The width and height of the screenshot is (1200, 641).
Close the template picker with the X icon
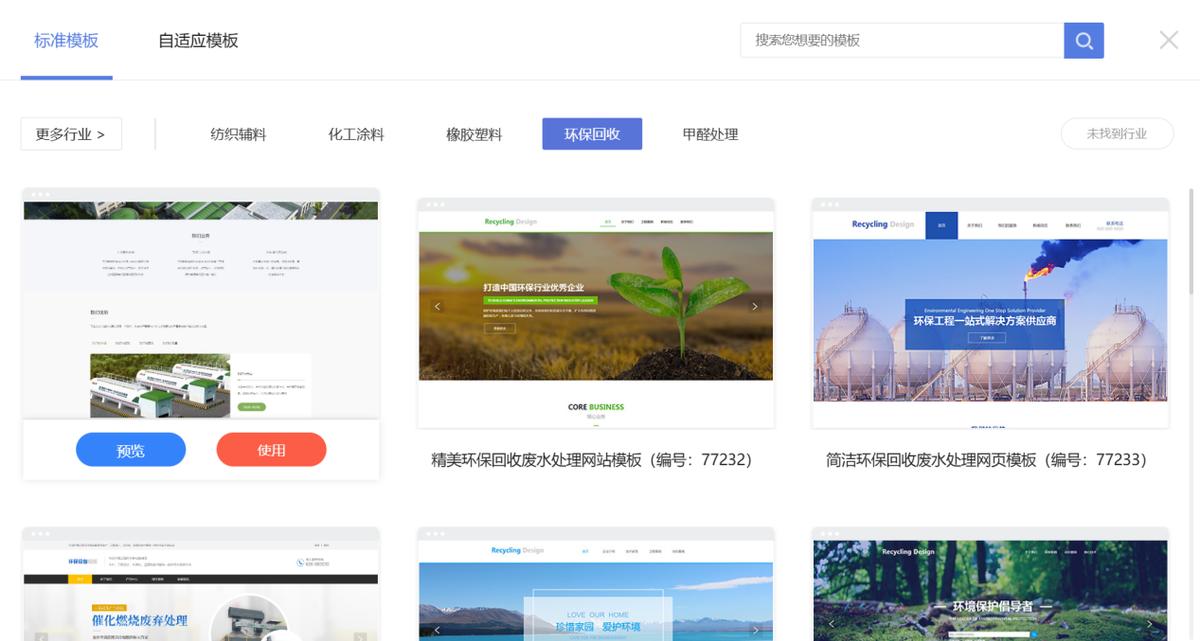1168,39
